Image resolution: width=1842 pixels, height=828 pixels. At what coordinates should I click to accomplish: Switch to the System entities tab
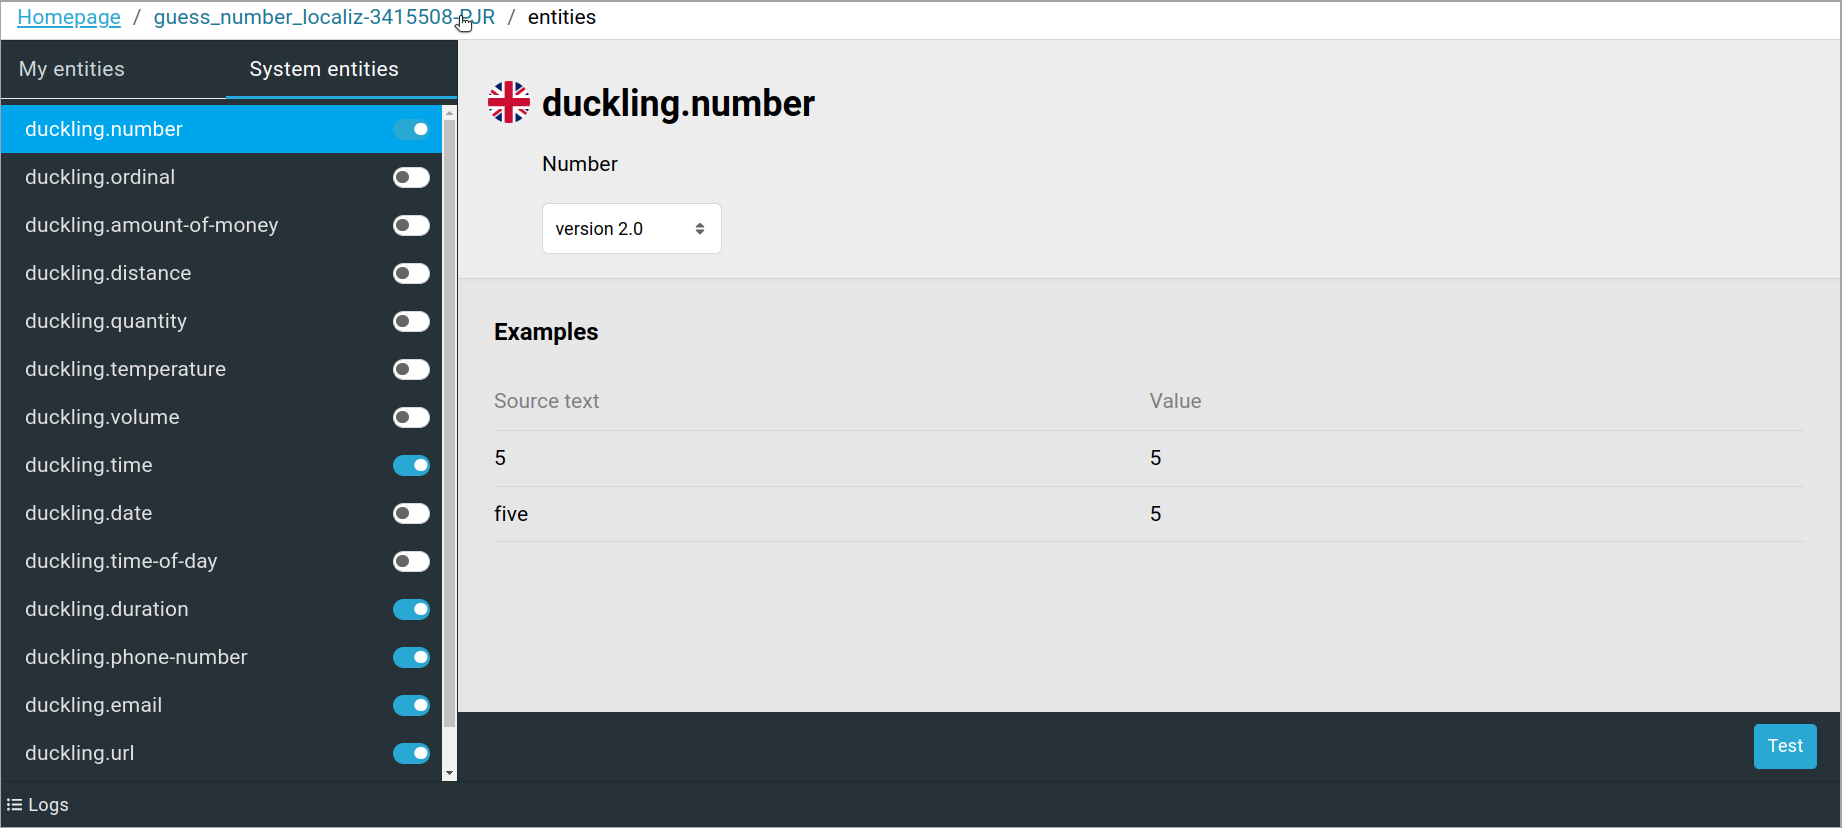point(323,69)
